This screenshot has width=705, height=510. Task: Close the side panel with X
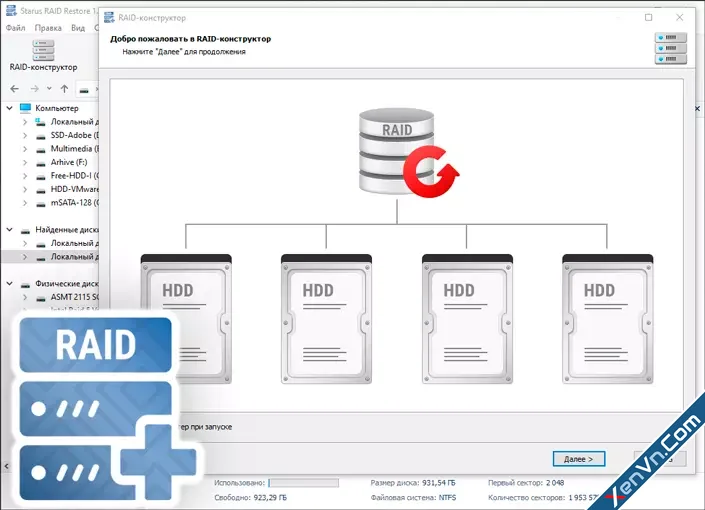click(x=697, y=108)
